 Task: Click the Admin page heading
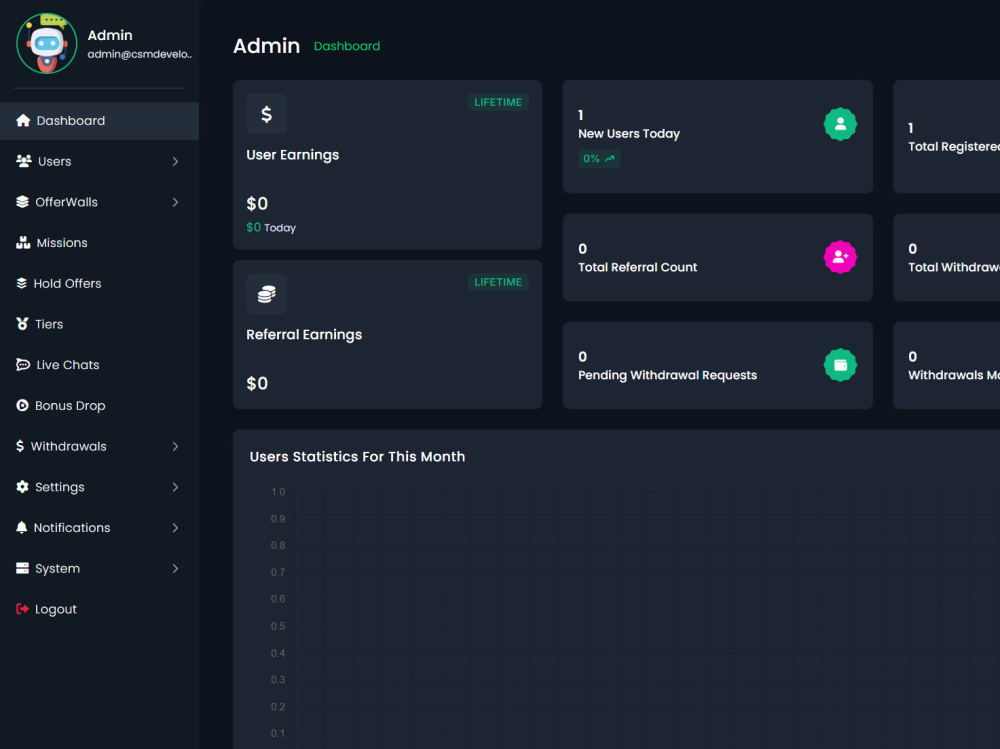[267, 46]
